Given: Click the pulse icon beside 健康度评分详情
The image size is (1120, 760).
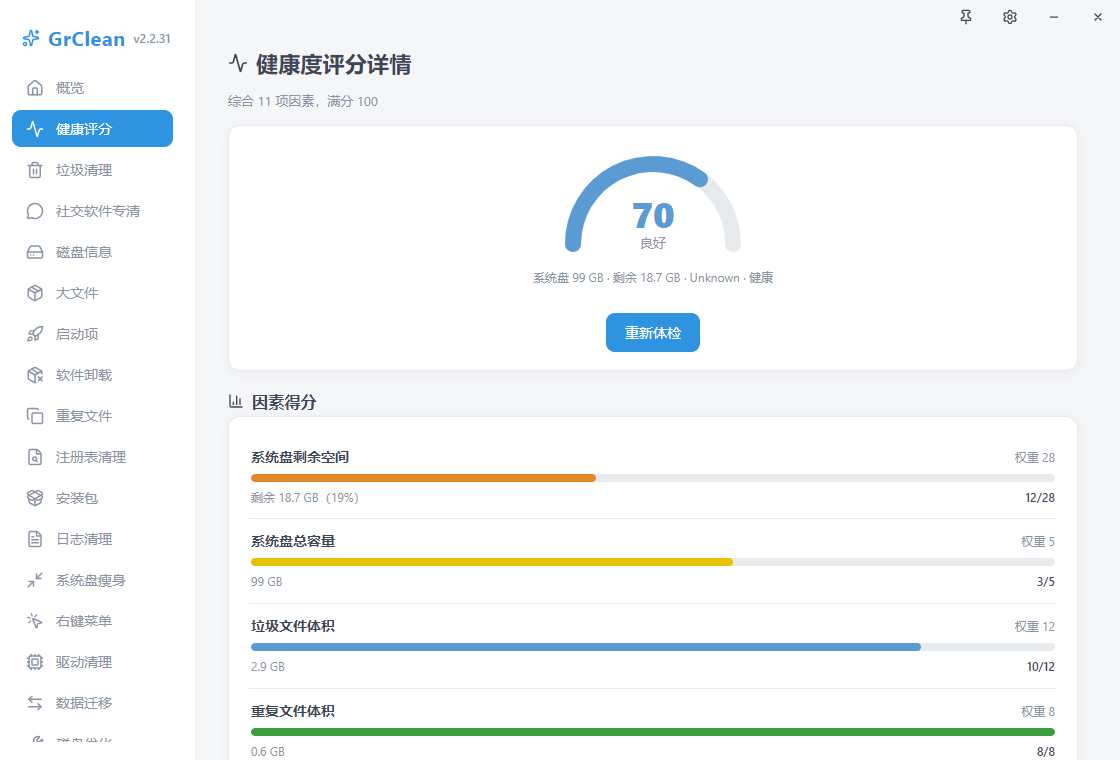Looking at the screenshot, I should point(238,64).
